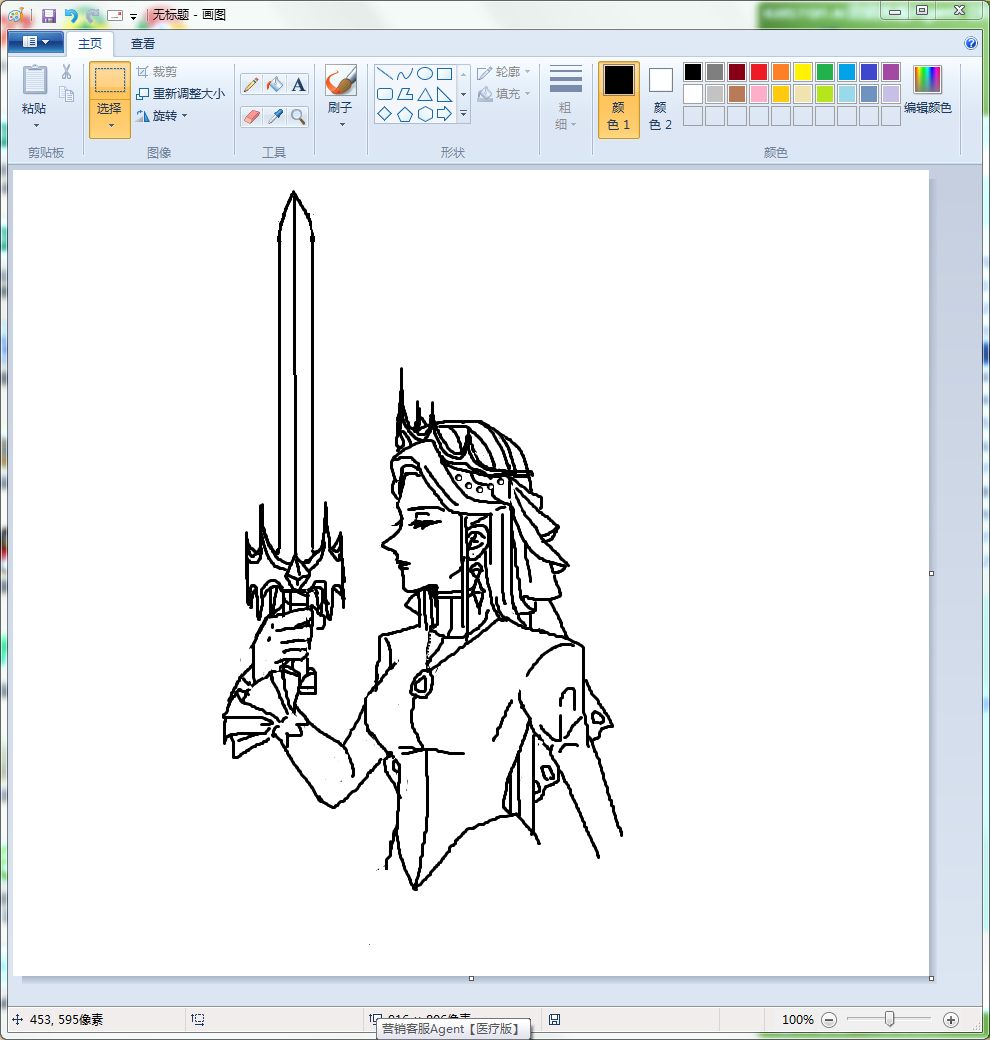This screenshot has height=1040, width=990.
Task: Click the Save icon in quick access toolbar
Action: pos(48,16)
